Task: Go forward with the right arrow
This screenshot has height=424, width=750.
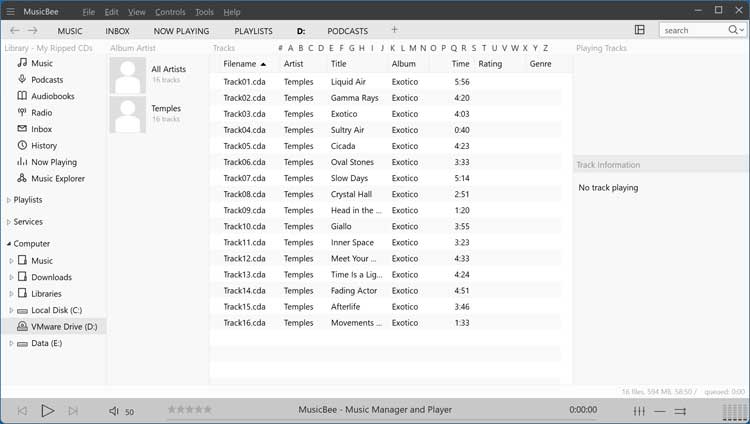Action: pyautogui.click(x=33, y=31)
